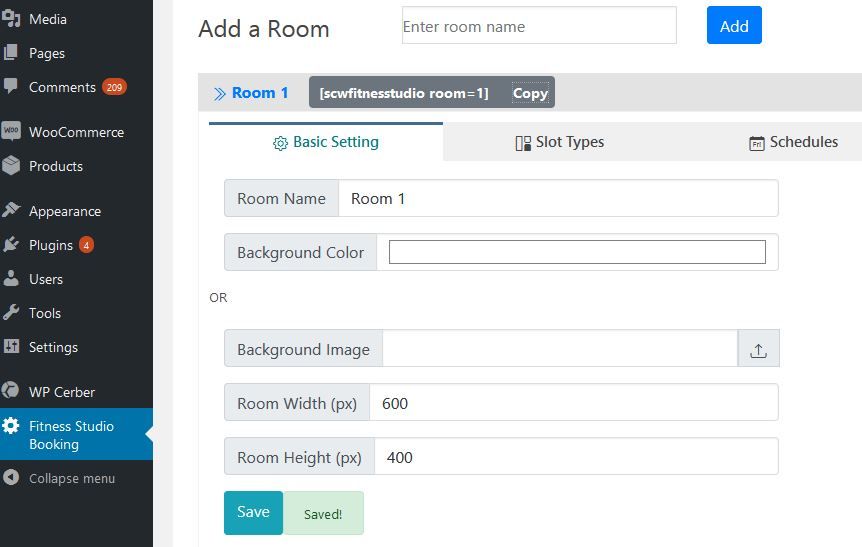Click the Products box icon
Image resolution: width=862 pixels, height=547 pixels.
[x=11, y=166]
